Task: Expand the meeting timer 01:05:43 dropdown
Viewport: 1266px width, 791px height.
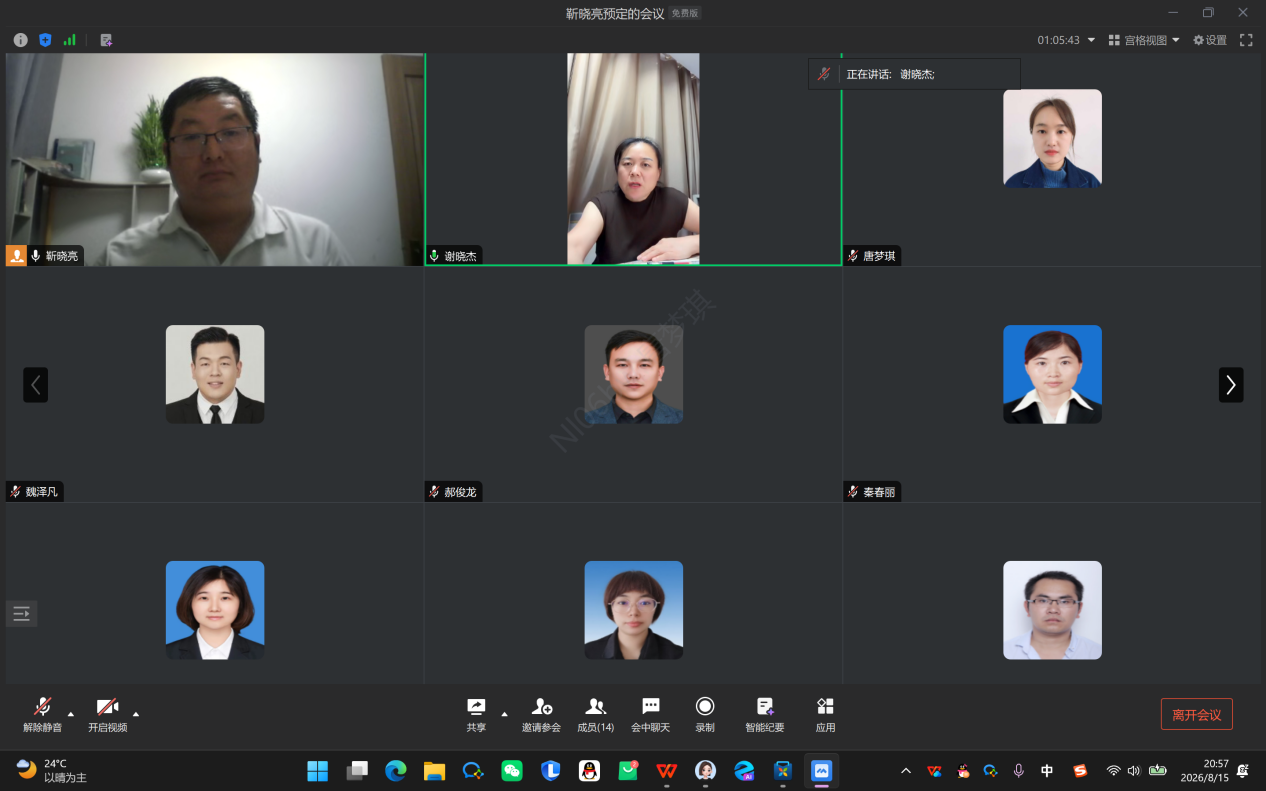Action: tap(1066, 40)
